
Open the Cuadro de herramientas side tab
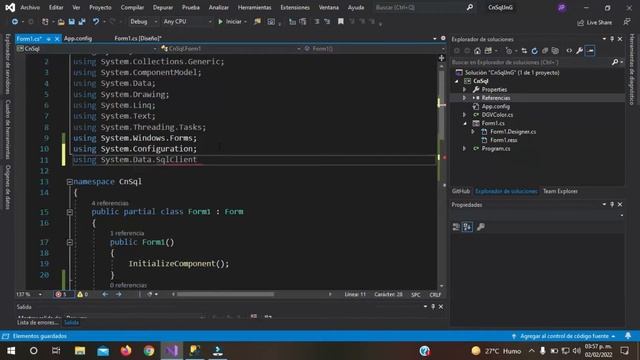pyautogui.click(x=8, y=129)
